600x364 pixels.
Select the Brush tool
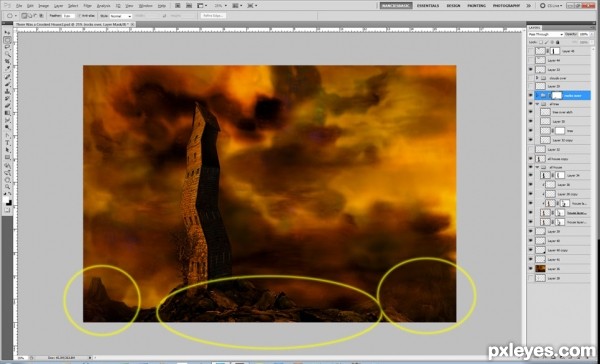click(7, 85)
